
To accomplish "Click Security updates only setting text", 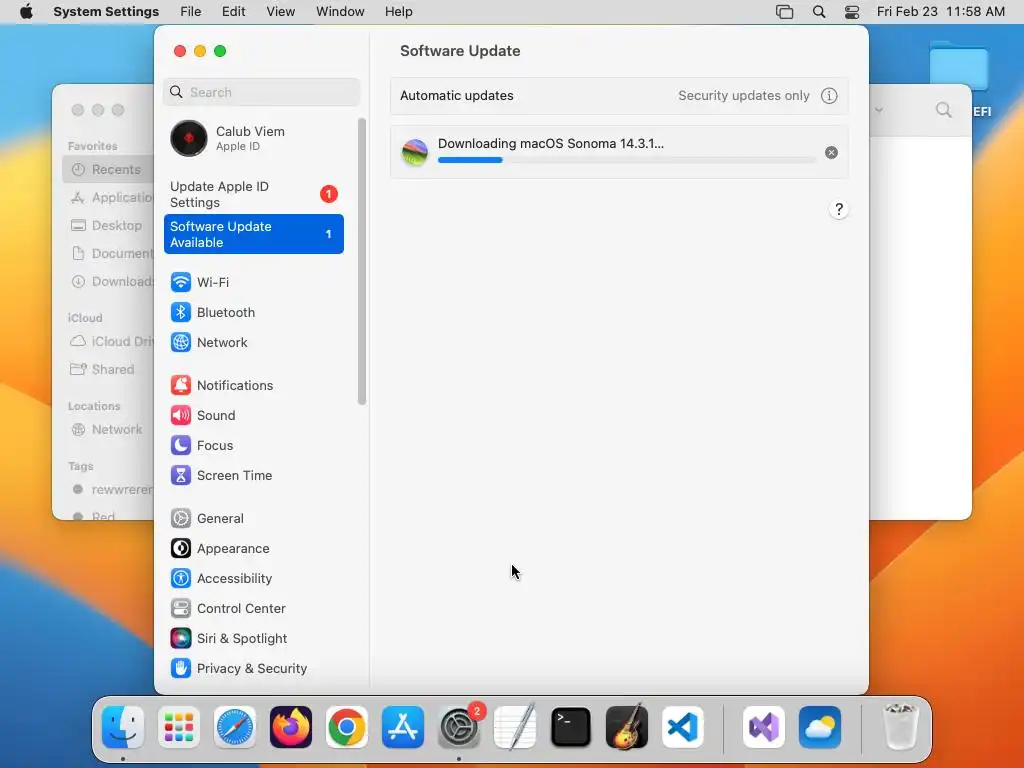I will 743,95.
